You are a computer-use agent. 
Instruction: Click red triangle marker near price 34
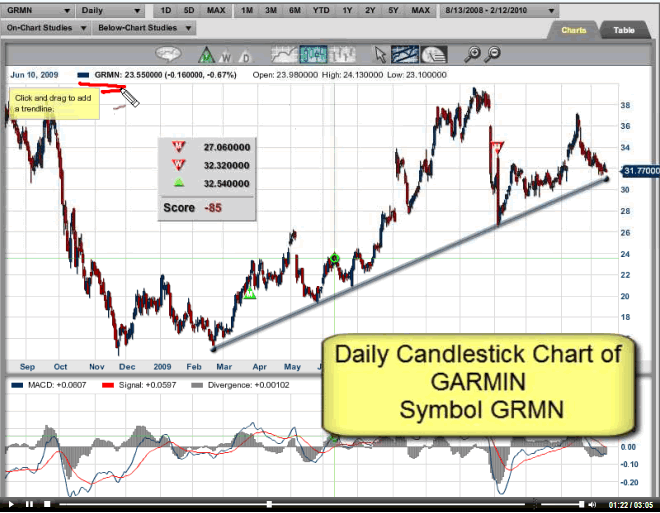(497, 147)
